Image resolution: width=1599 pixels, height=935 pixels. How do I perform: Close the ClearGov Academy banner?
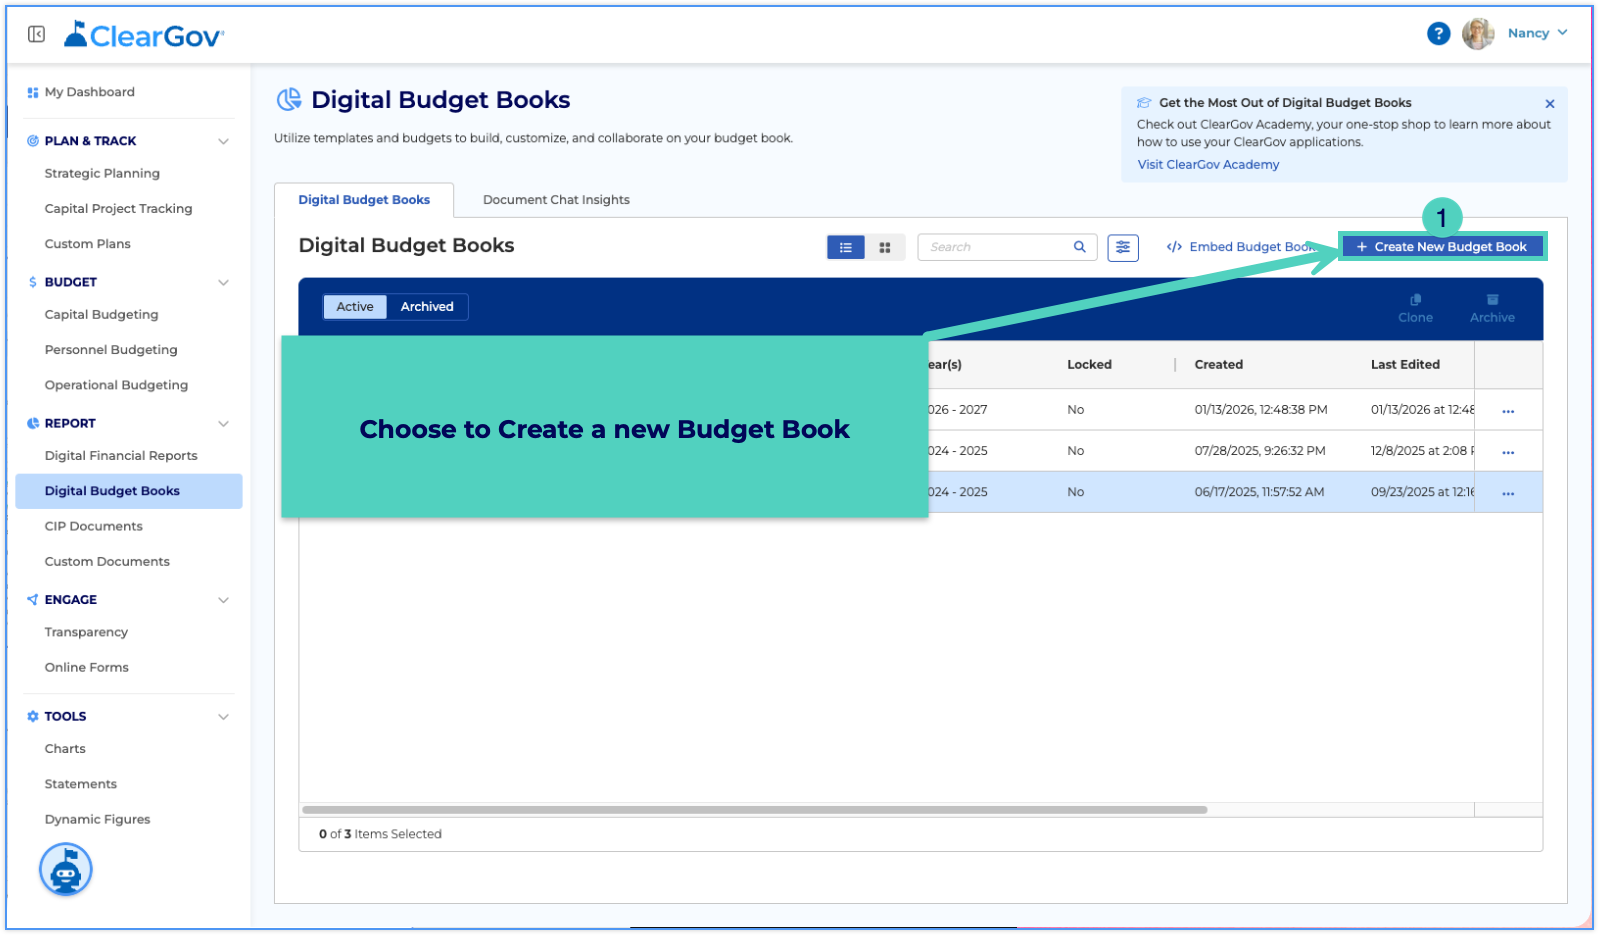click(x=1550, y=104)
